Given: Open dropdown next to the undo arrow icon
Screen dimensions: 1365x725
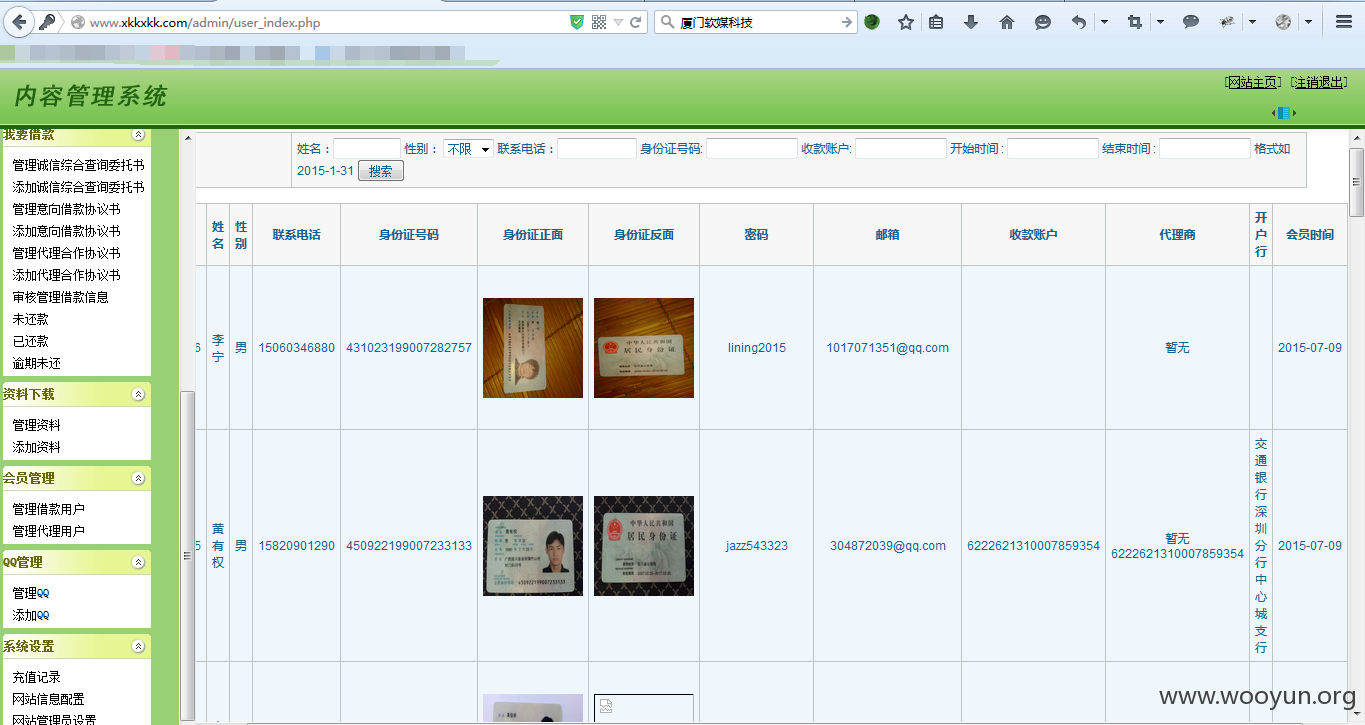Looking at the screenshot, I should [1105, 22].
